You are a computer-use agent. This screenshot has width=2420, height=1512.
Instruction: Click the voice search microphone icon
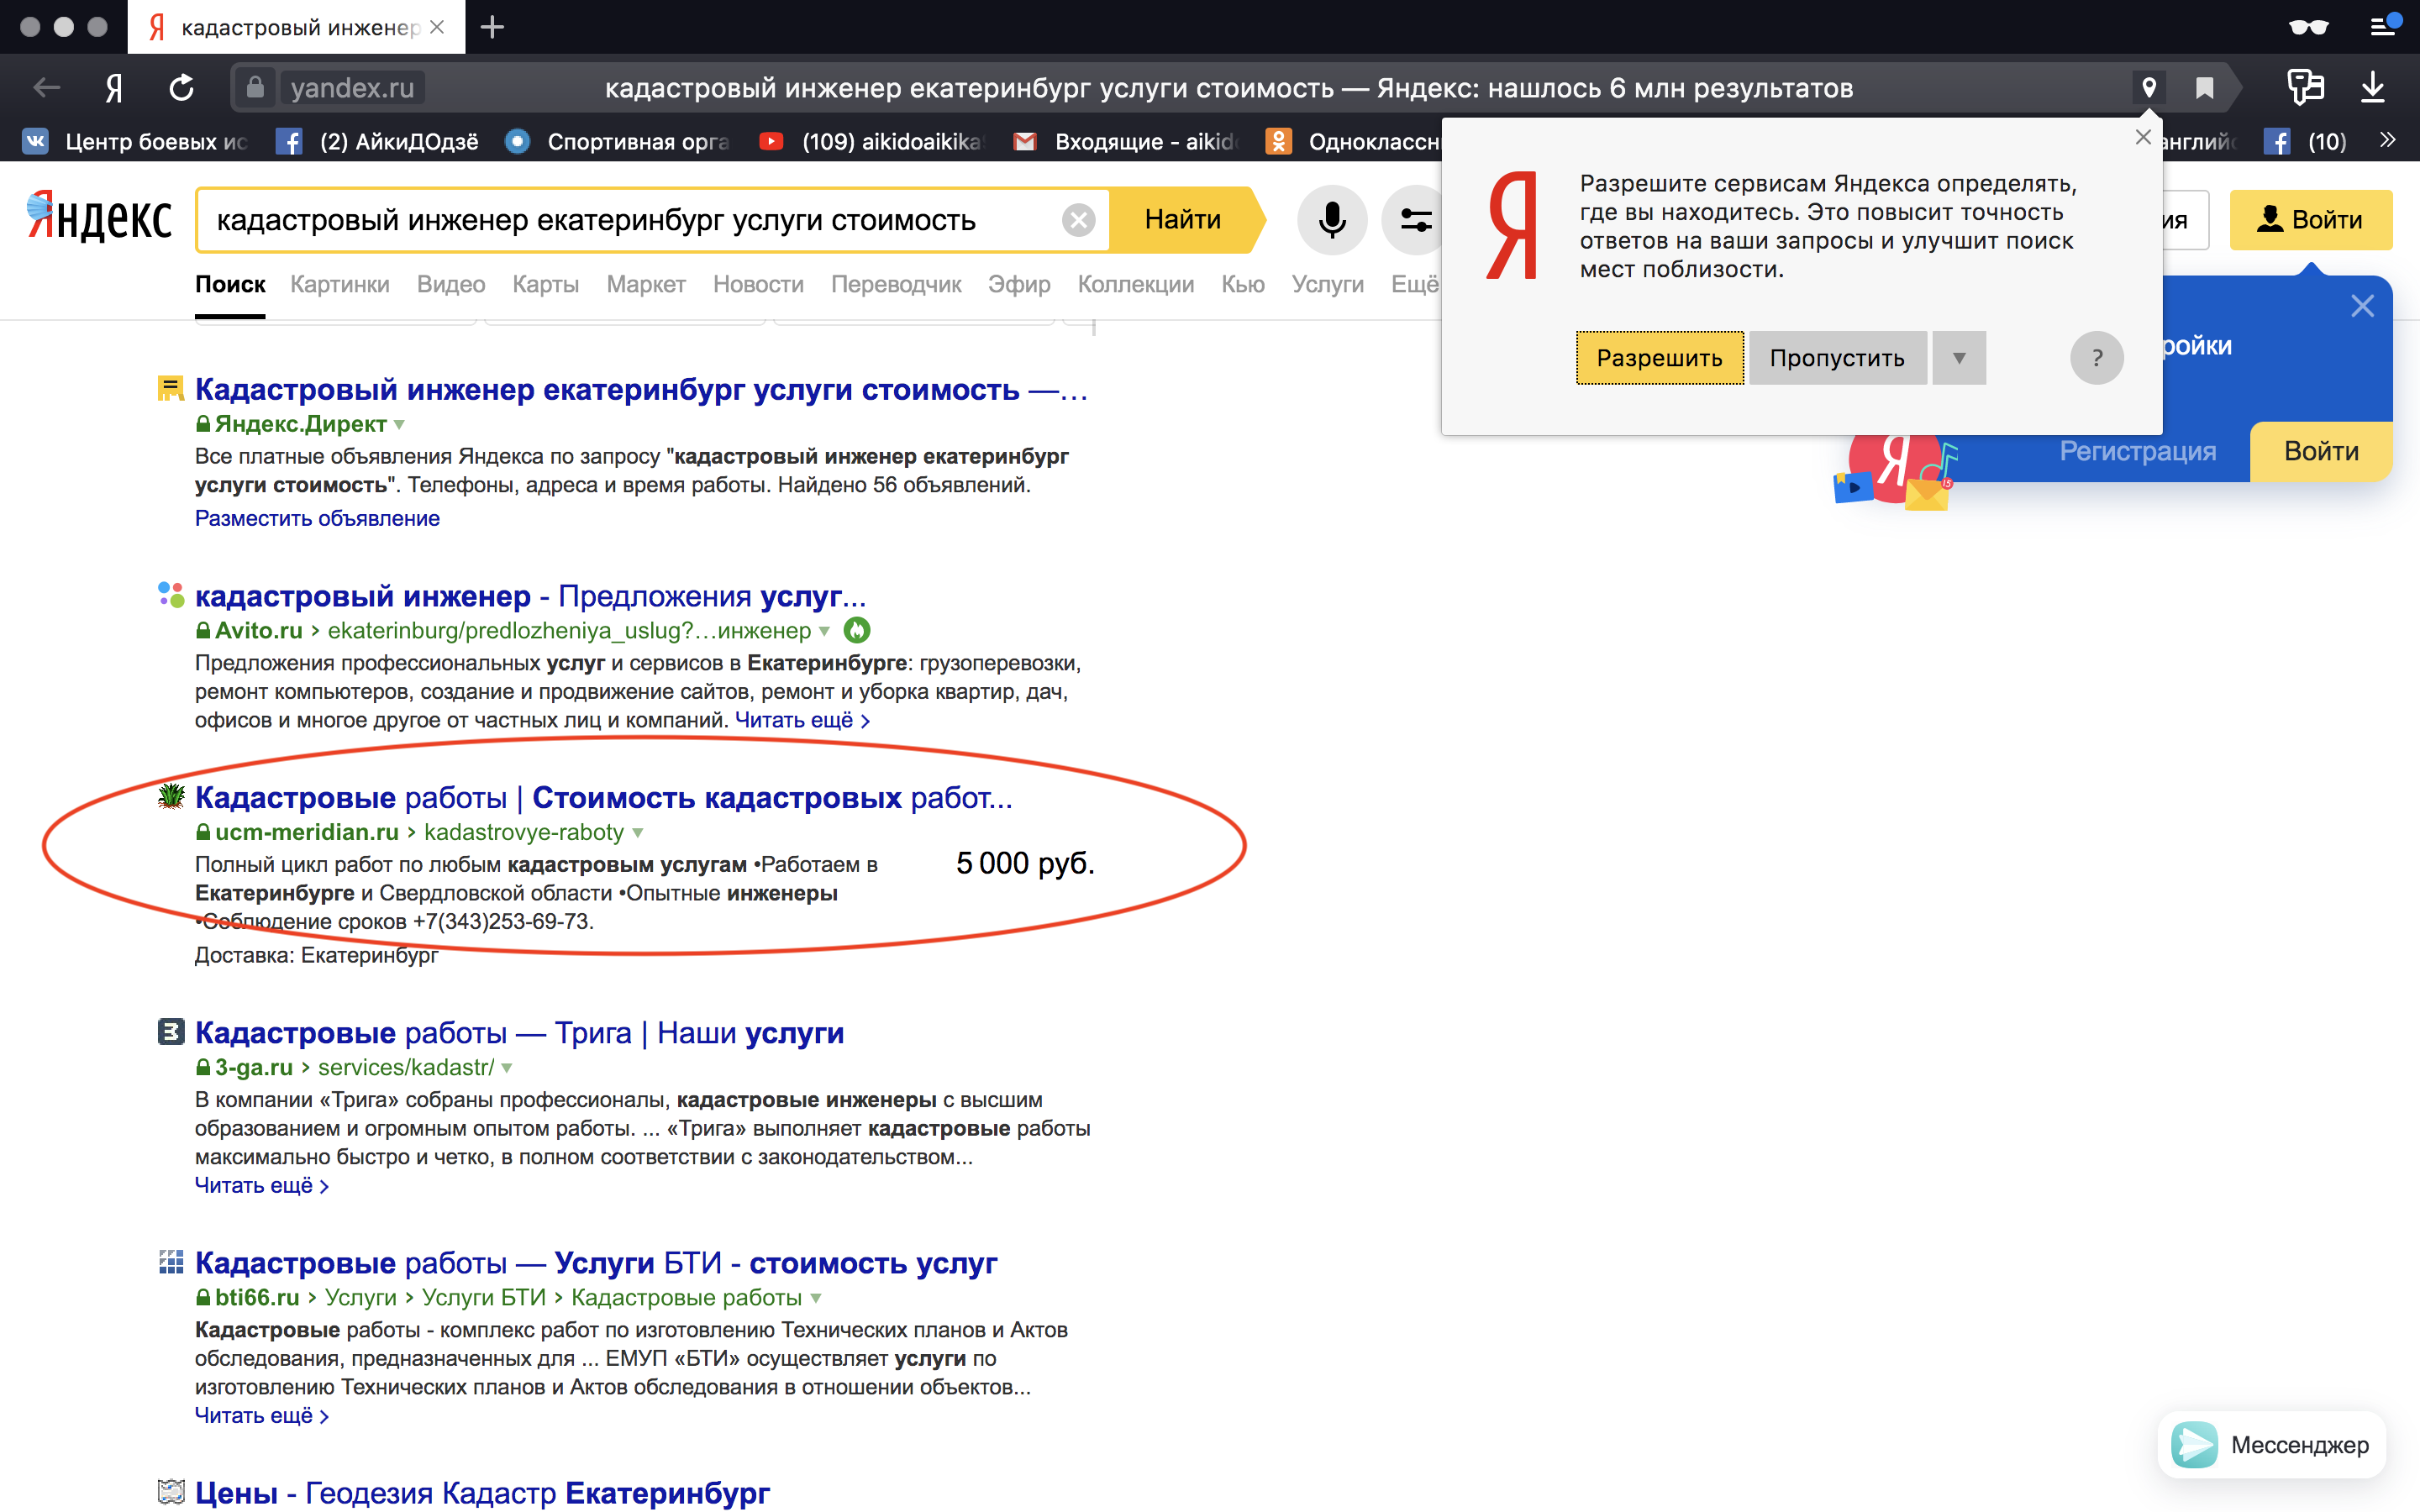(x=1331, y=219)
